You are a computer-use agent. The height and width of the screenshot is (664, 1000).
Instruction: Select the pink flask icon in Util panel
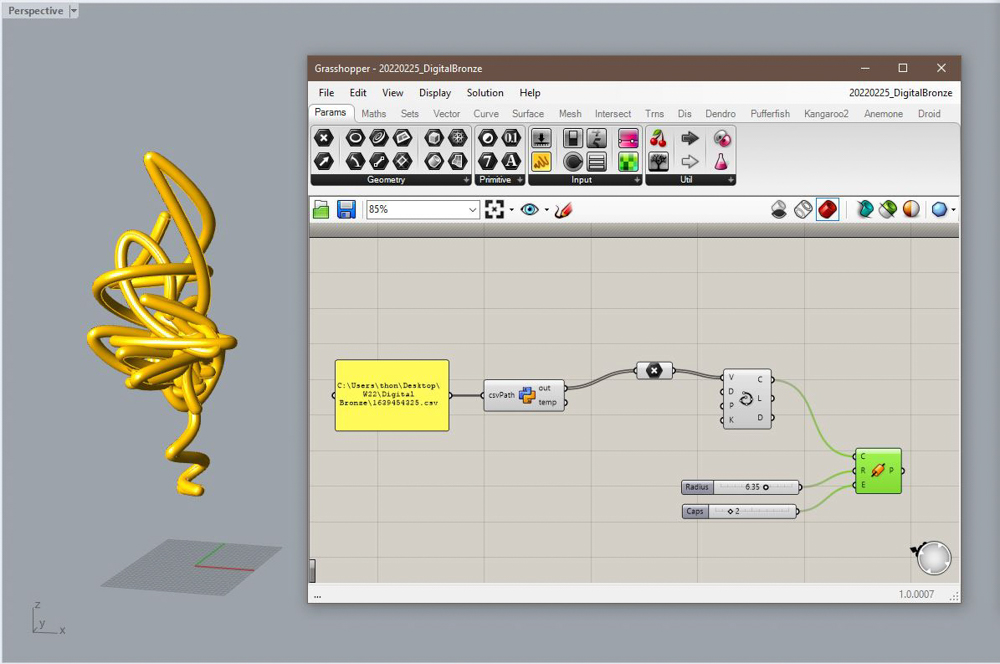720,161
